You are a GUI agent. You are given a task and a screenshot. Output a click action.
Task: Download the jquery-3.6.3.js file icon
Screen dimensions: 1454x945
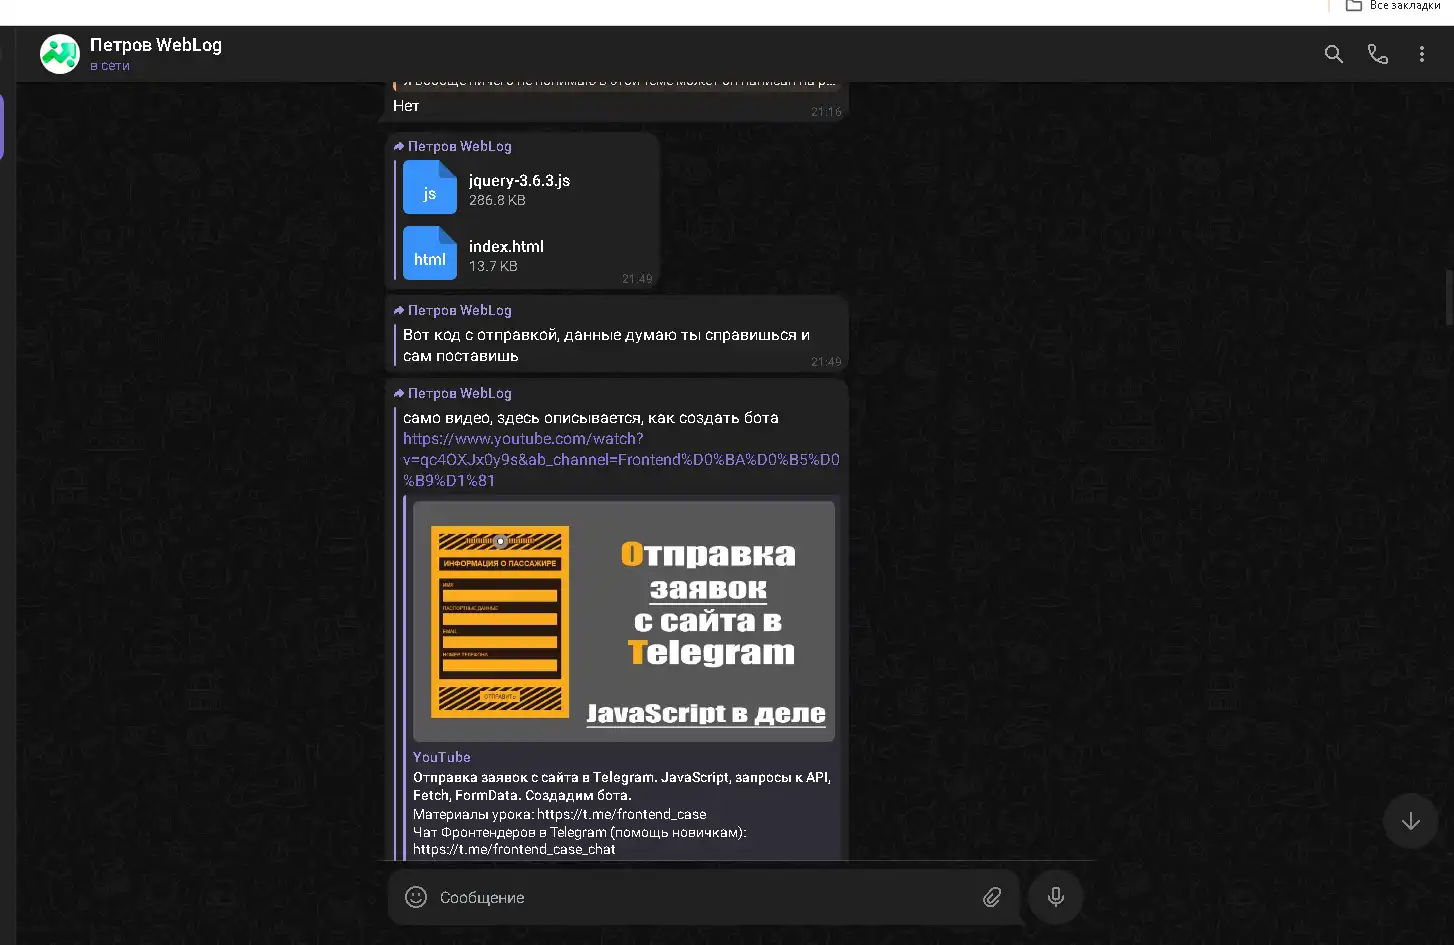click(430, 187)
